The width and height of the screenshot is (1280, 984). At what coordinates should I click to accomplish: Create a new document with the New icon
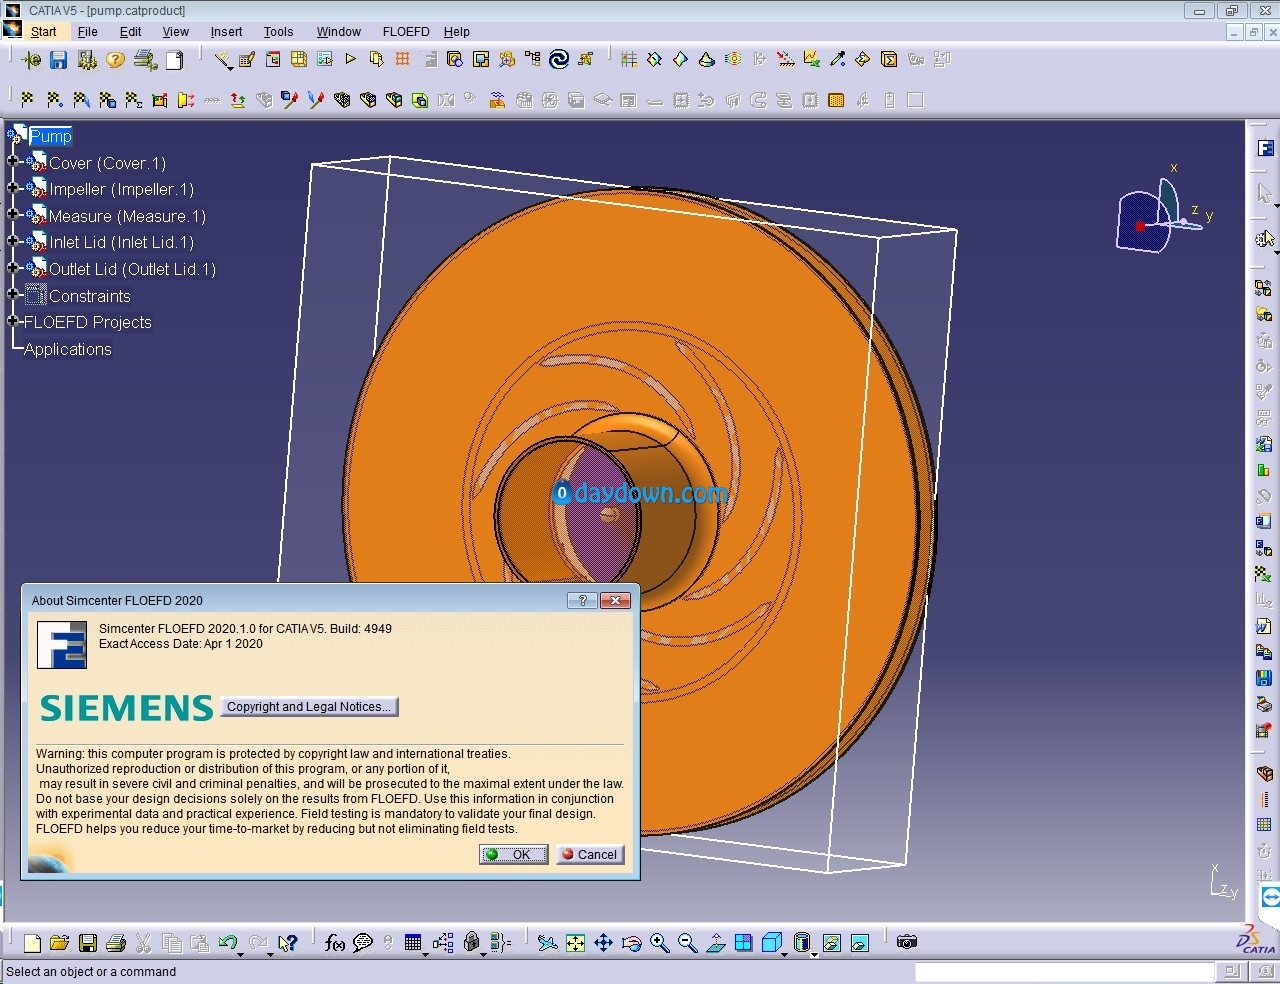(x=32, y=942)
